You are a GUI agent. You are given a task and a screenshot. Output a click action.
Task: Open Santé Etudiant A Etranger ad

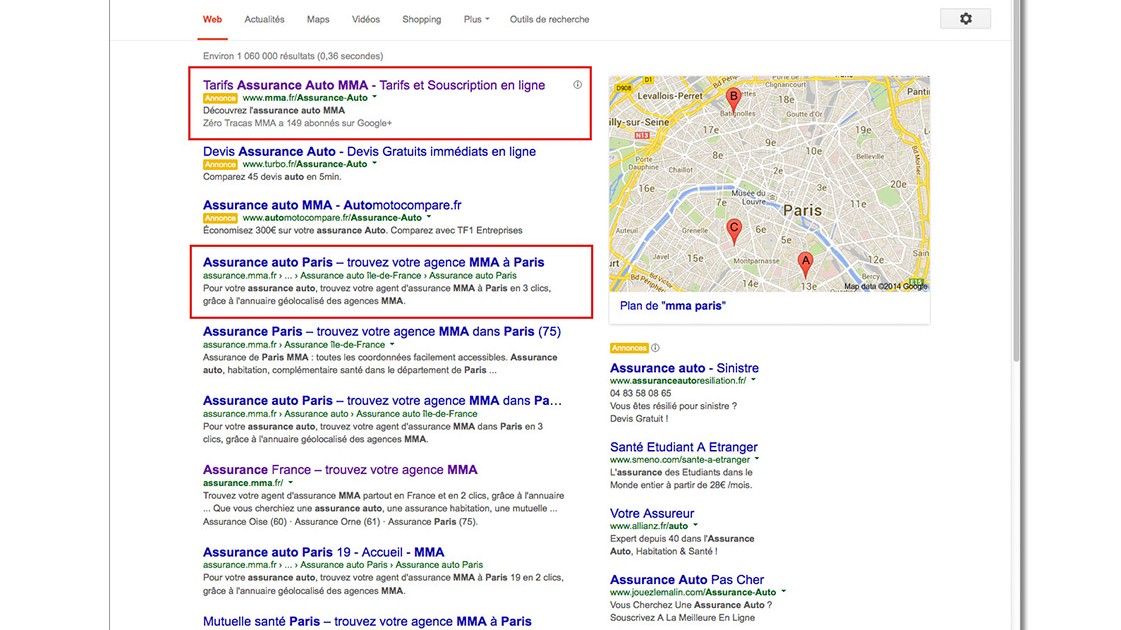(x=683, y=447)
